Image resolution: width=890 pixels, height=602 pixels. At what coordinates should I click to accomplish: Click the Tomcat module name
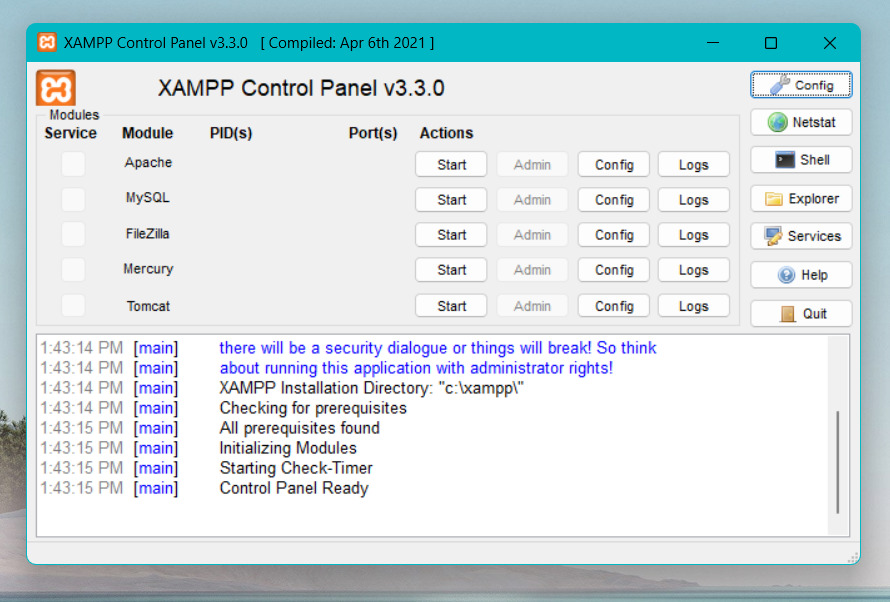point(148,306)
